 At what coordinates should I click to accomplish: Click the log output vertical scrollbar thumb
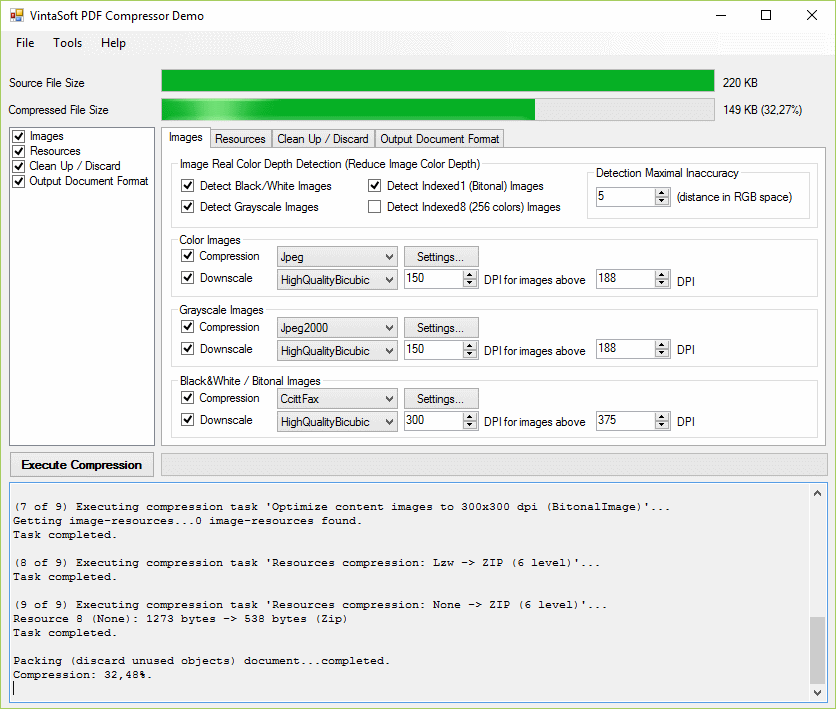pyautogui.click(x=817, y=650)
